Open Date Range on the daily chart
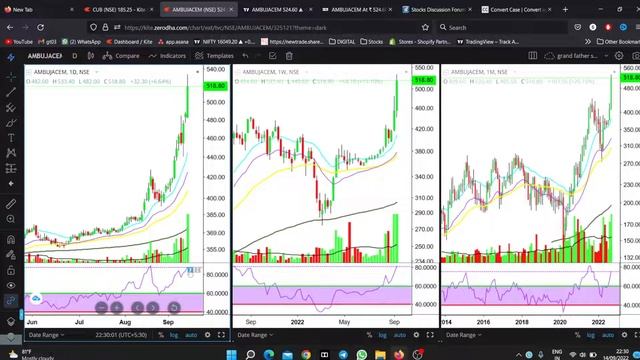Viewport: 640px width, 360px height. point(46,335)
